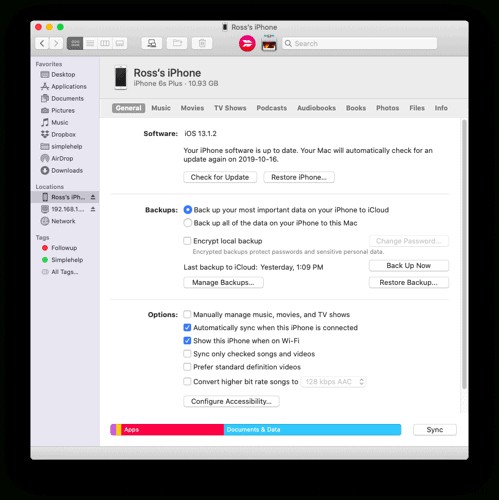Select back up to iCloud radio option

188,210
